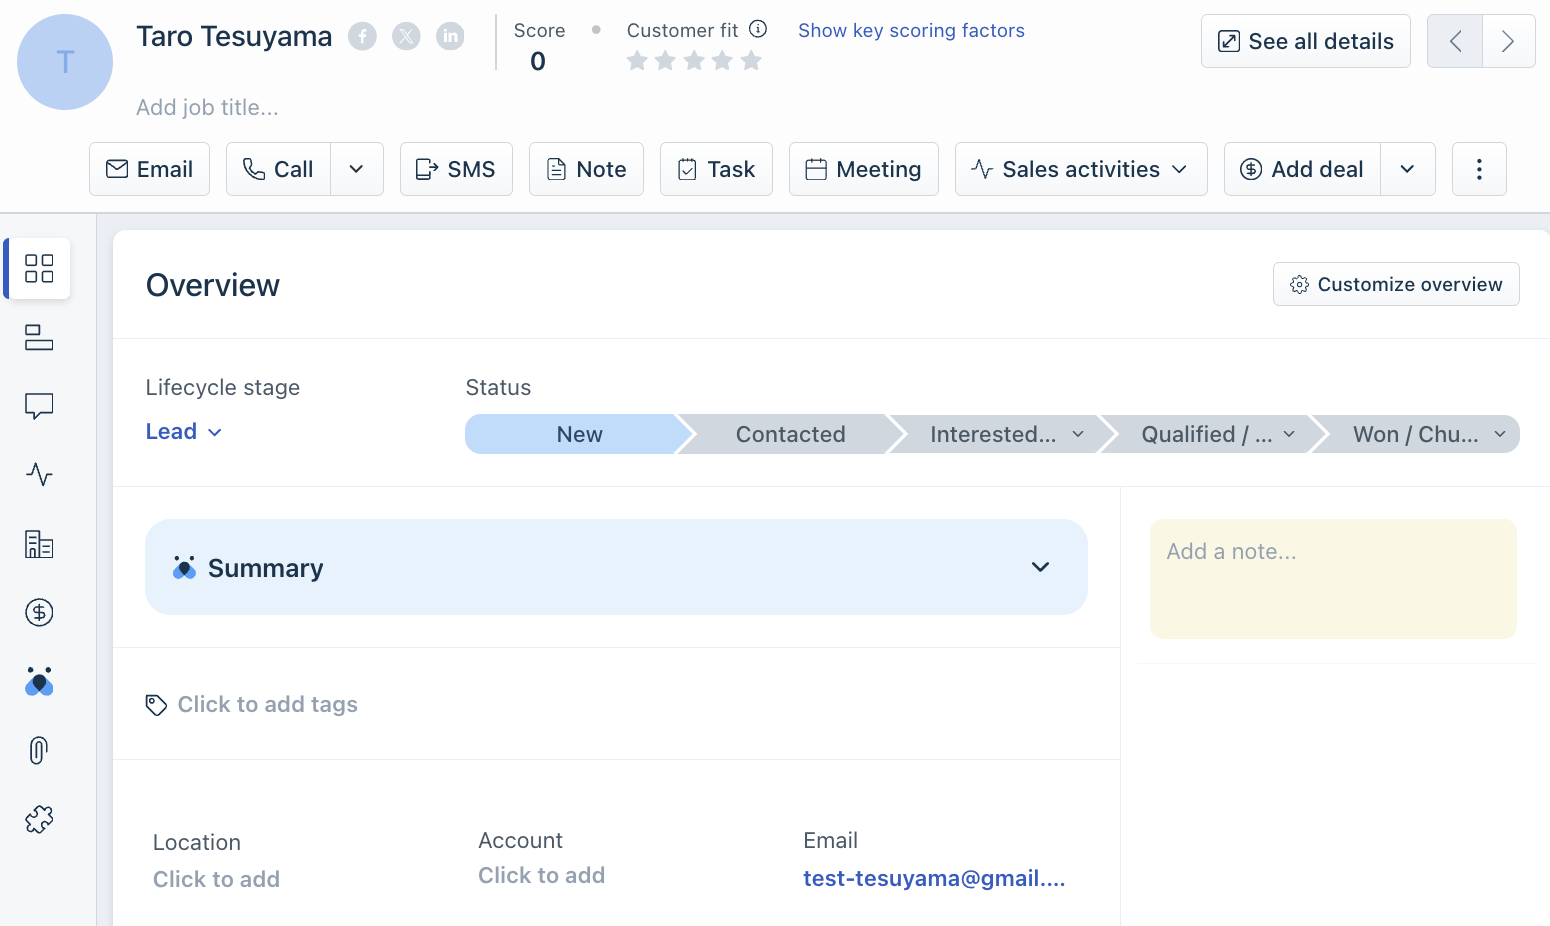Open the deals dollar sidebar icon
1550x926 pixels.
click(x=39, y=612)
